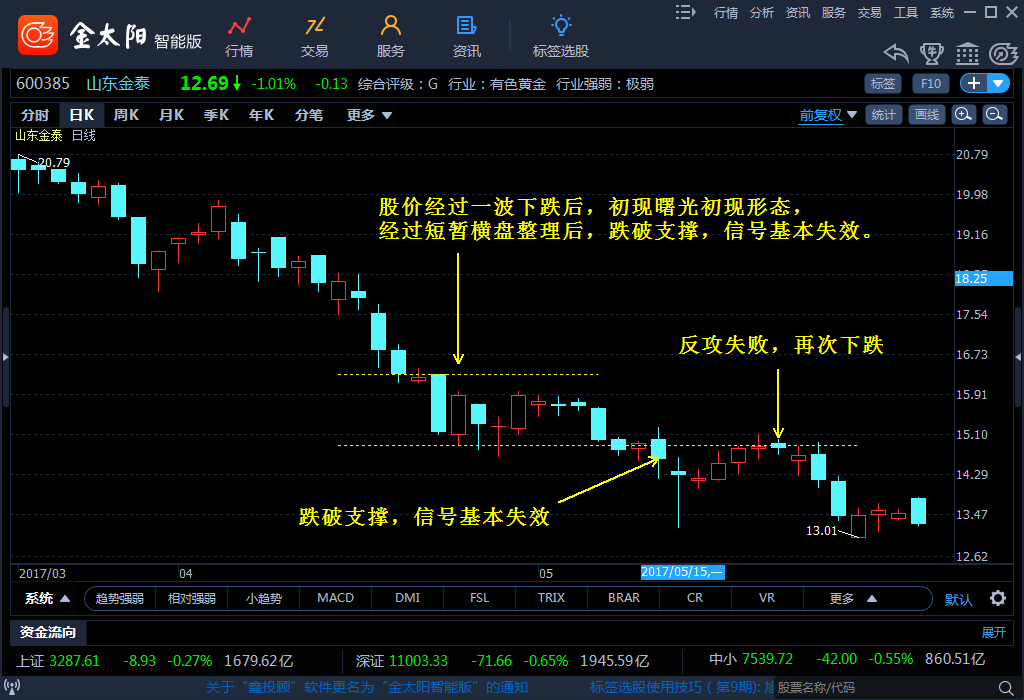Click the zoom in magnifier icon
This screenshot has width=1024, height=700.
963,115
